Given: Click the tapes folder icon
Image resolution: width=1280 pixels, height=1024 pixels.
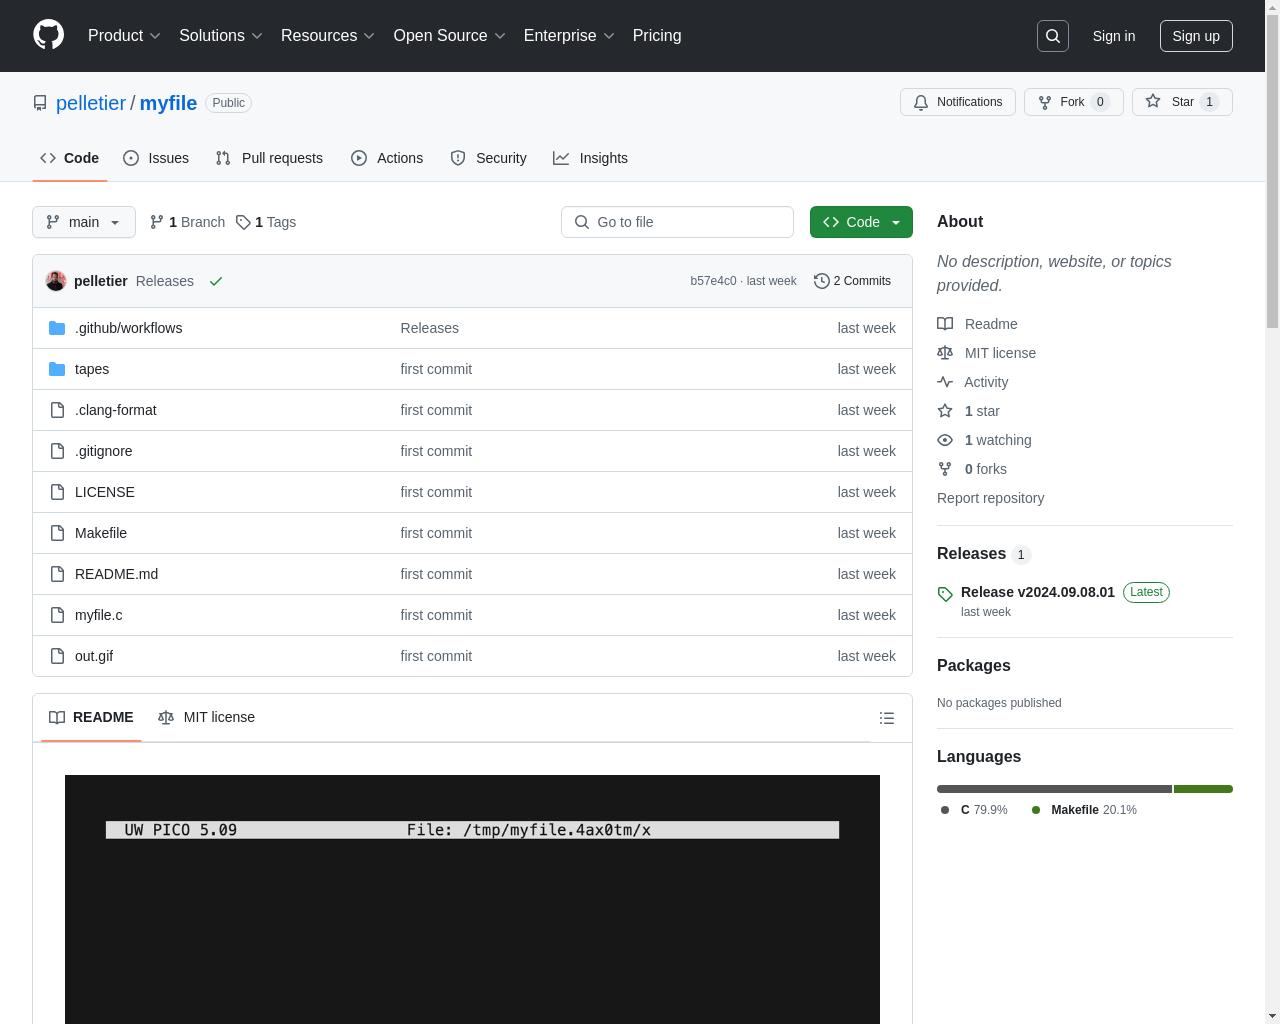Looking at the screenshot, I should click(57, 369).
